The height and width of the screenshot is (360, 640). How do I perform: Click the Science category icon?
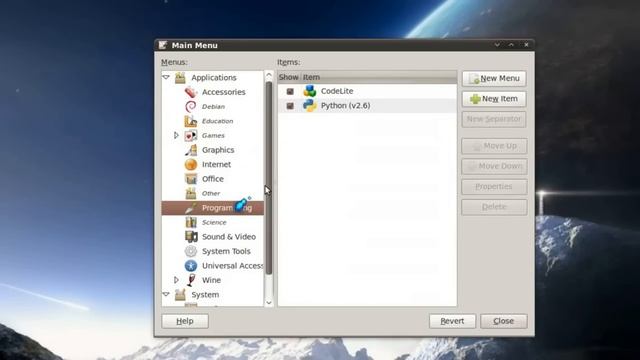pyautogui.click(x=191, y=222)
